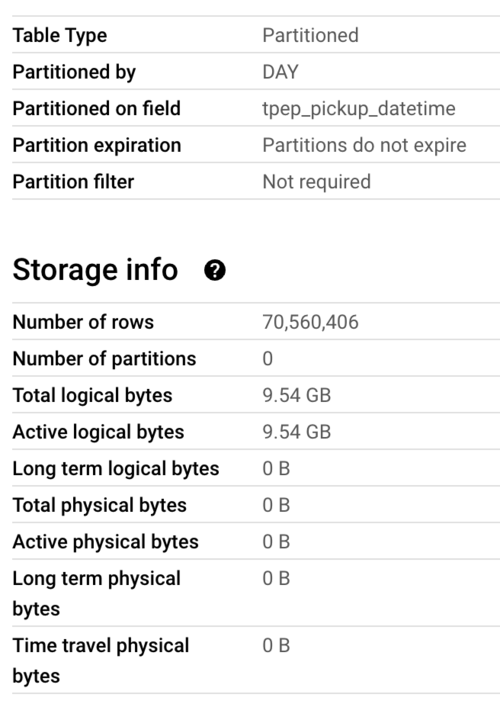Click the tpep_pickup_datetime field value

tap(359, 109)
